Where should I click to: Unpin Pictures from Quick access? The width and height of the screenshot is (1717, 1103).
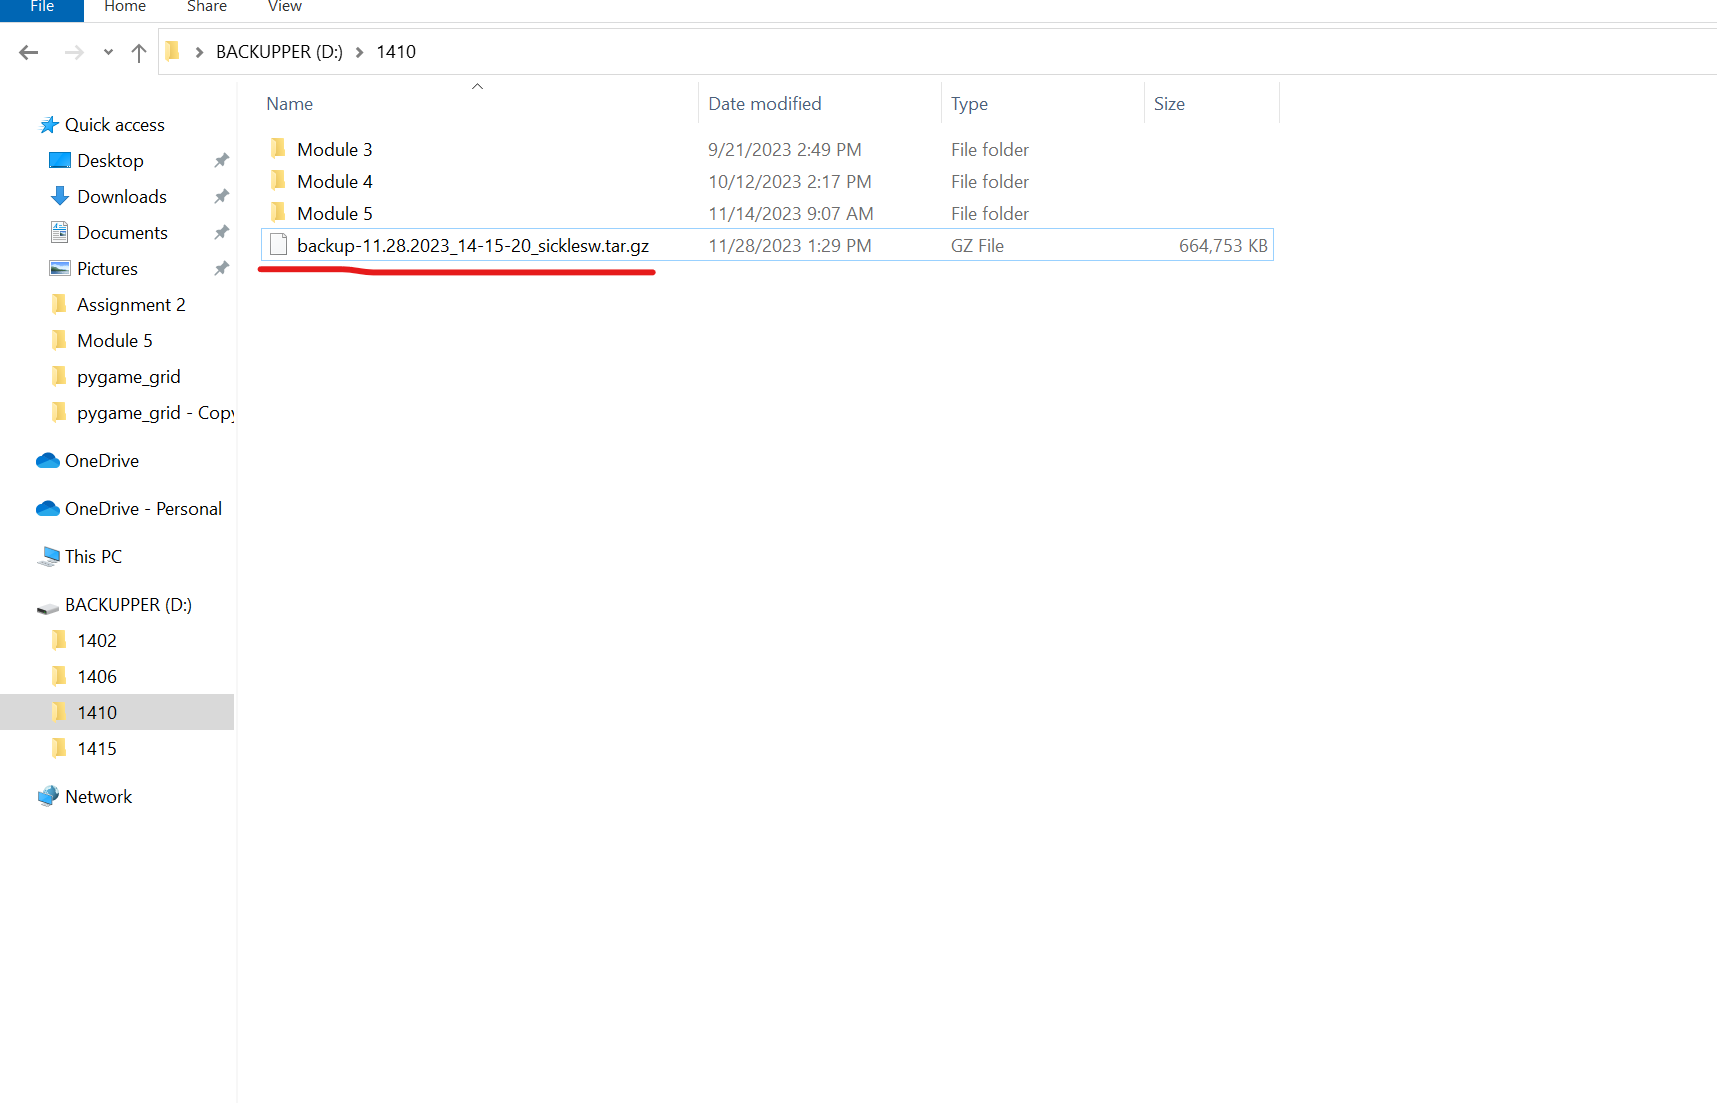click(x=221, y=268)
